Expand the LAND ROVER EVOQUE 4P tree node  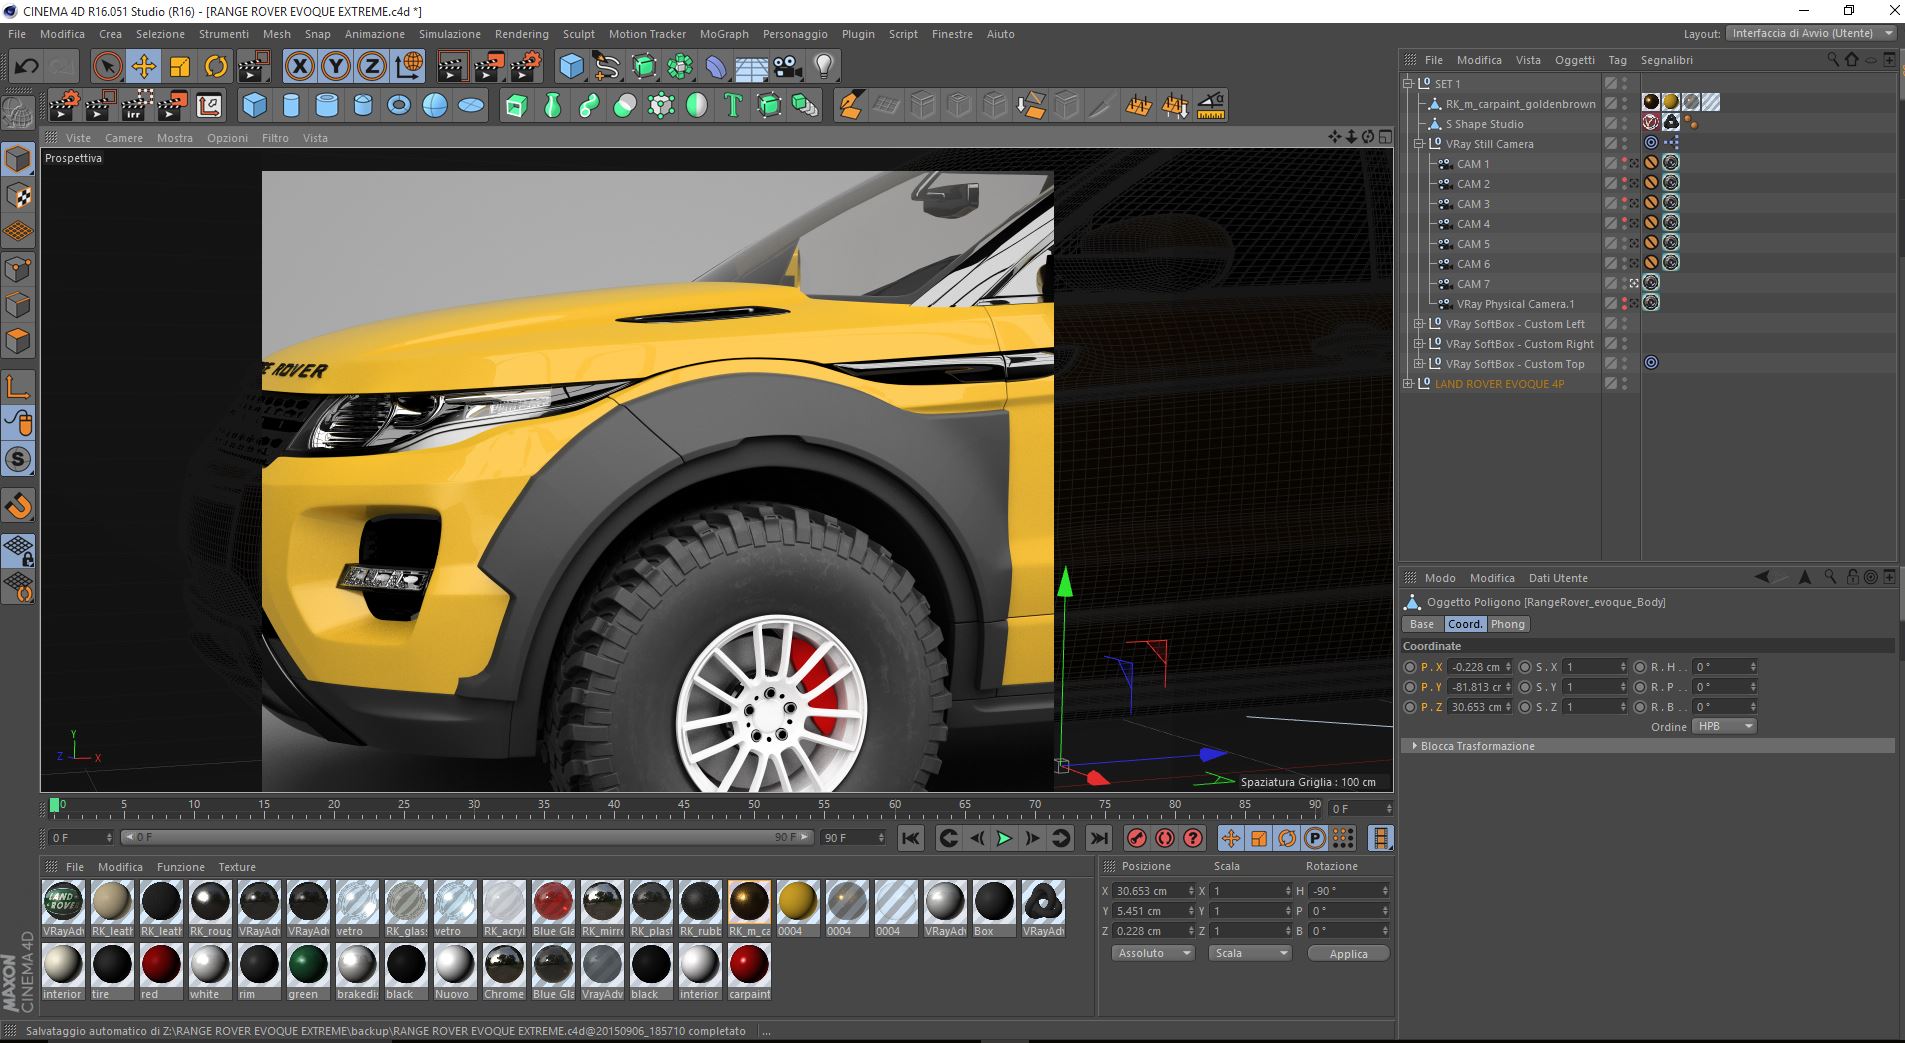point(1408,384)
